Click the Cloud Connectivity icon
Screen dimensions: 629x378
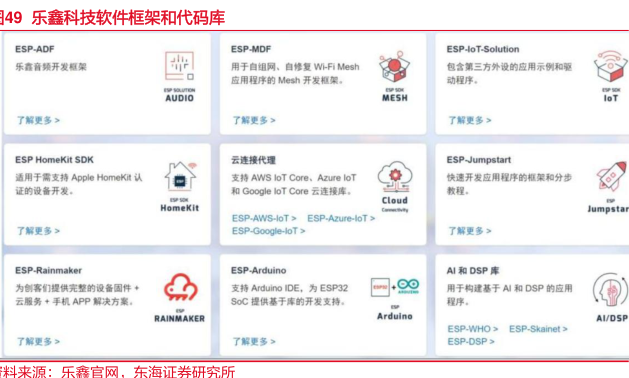(395, 187)
